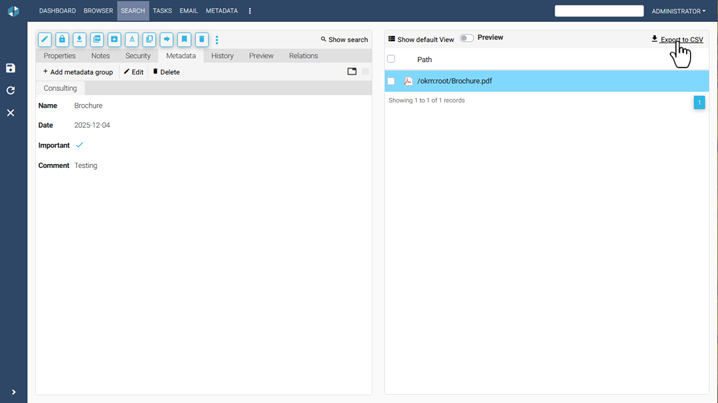Click the save icon in left sidebar
The image size is (718, 403).
pyautogui.click(x=11, y=68)
